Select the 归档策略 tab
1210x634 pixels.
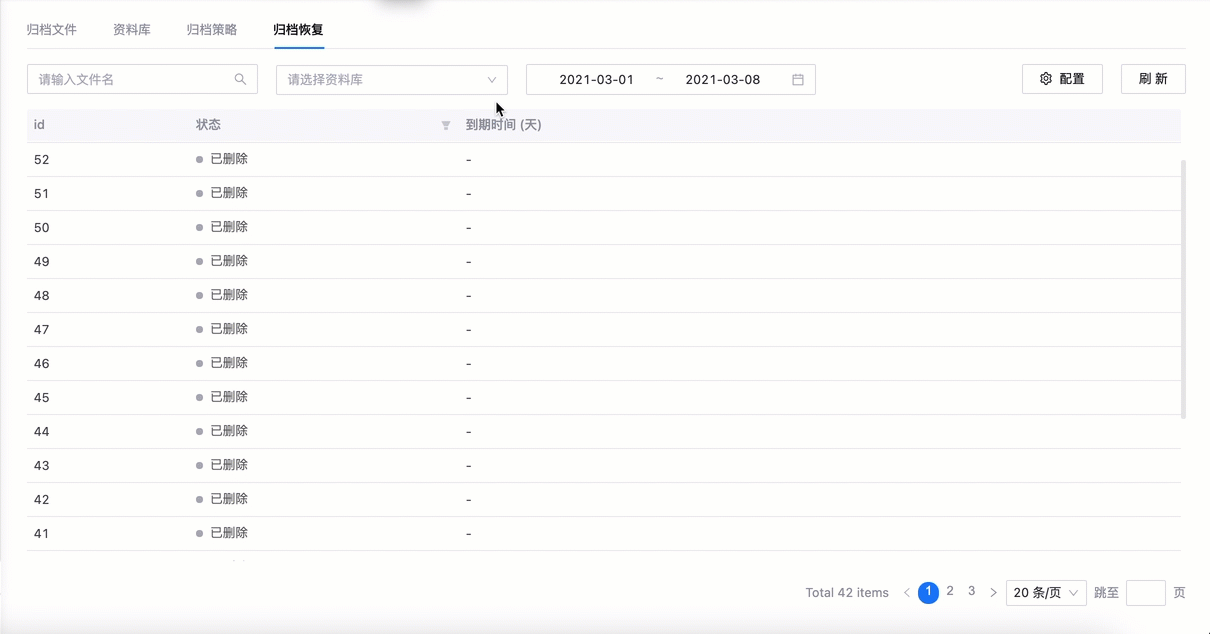(212, 29)
